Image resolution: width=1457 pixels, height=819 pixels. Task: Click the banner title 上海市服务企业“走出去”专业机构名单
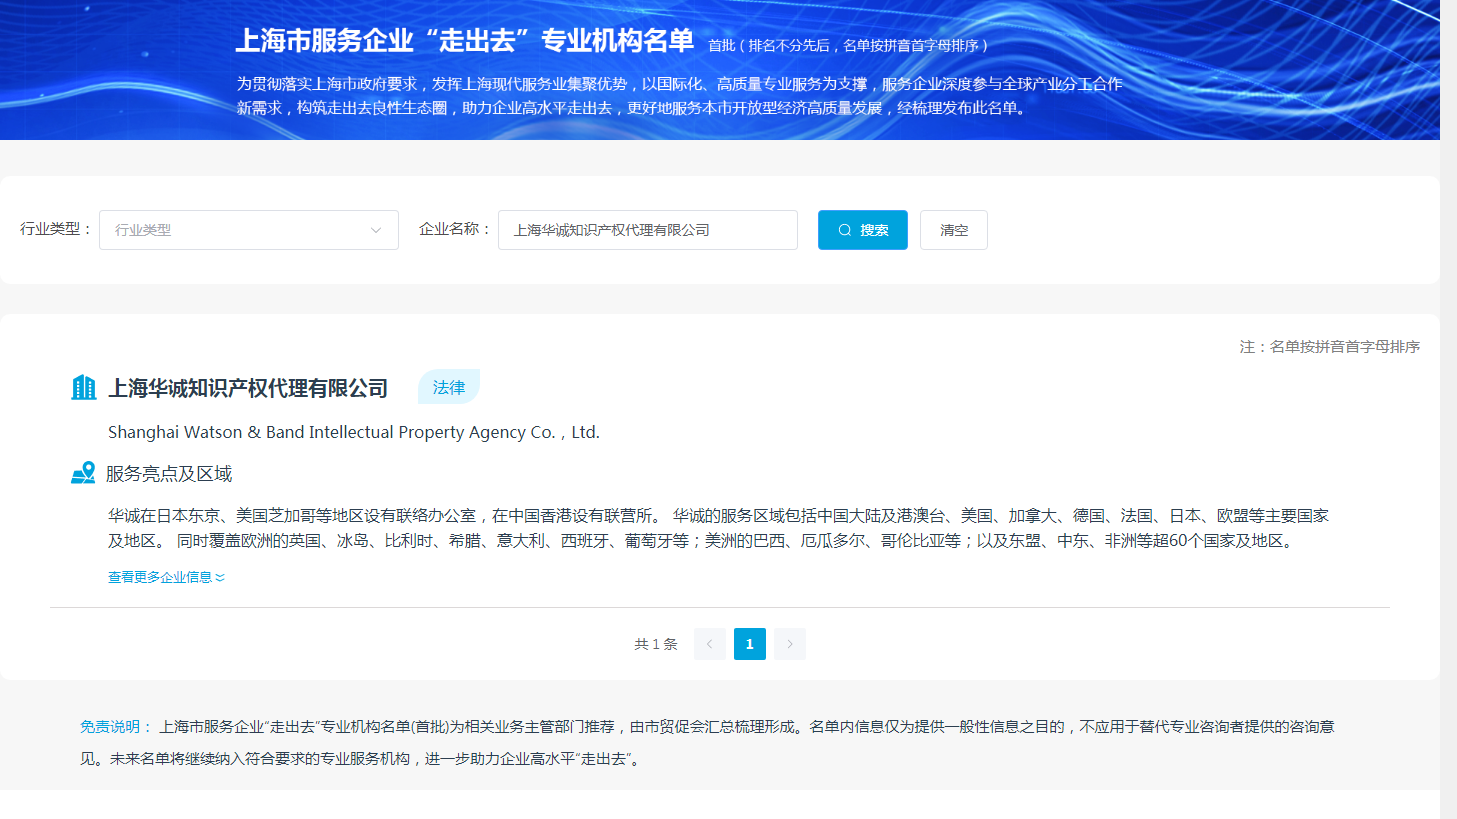pyautogui.click(x=465, y=41)
